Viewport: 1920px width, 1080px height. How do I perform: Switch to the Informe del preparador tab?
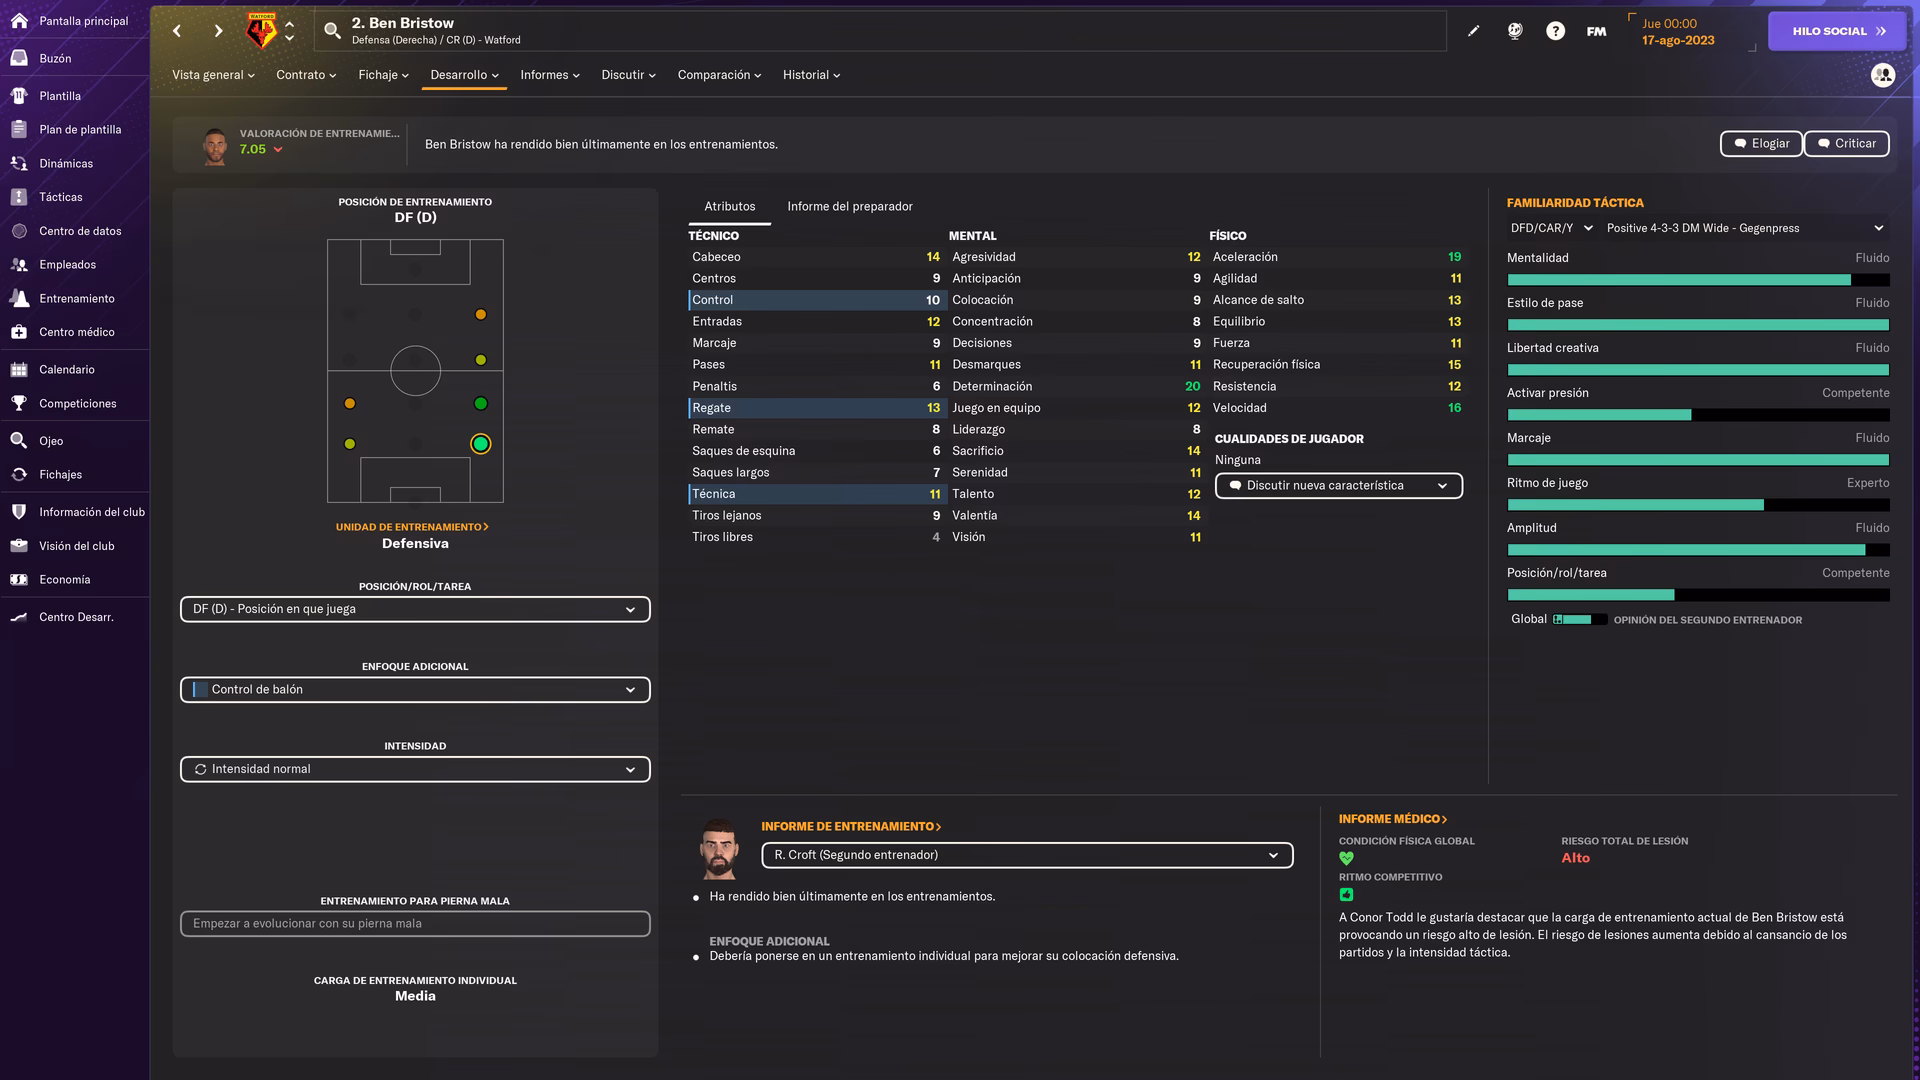850,207
